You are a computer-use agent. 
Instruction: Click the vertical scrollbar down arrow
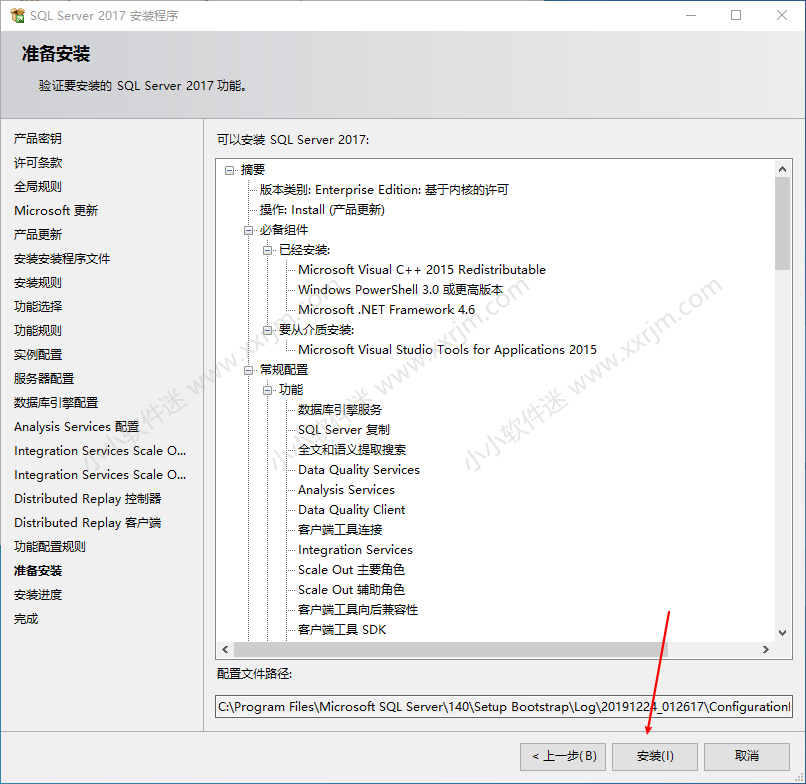(x=782, y=633)
